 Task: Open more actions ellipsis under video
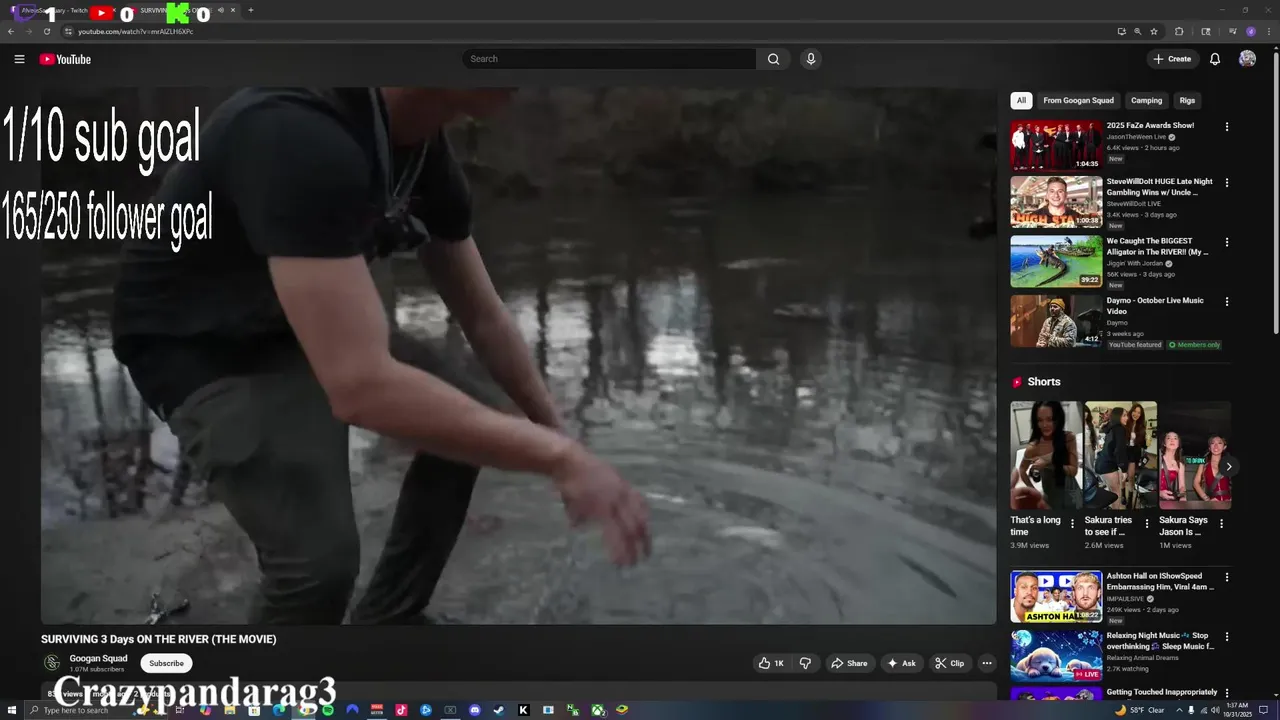coord(987,663)
